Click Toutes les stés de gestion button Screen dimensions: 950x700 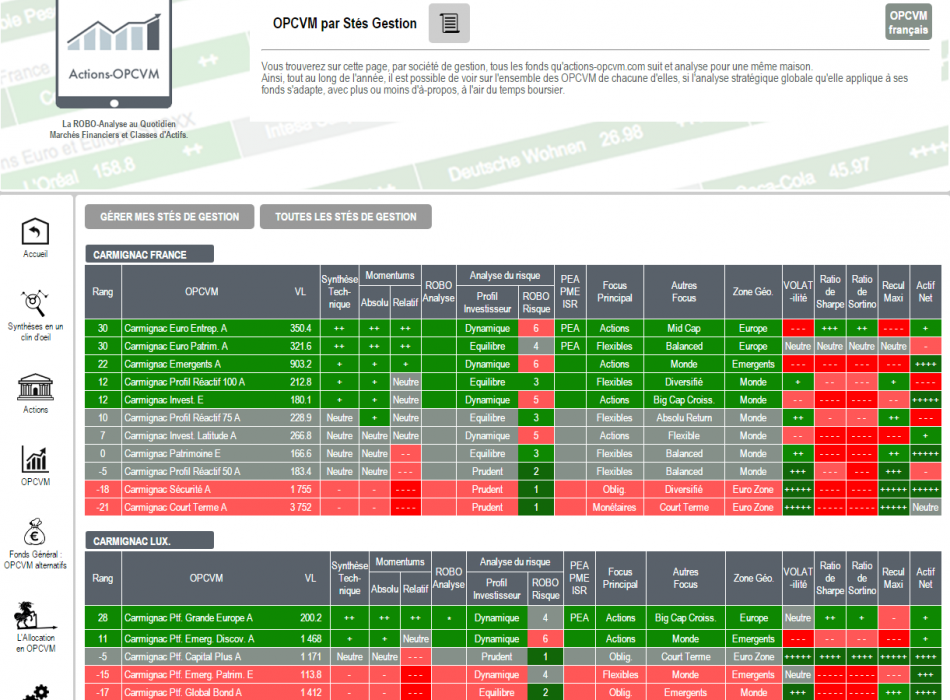point(346,216)
